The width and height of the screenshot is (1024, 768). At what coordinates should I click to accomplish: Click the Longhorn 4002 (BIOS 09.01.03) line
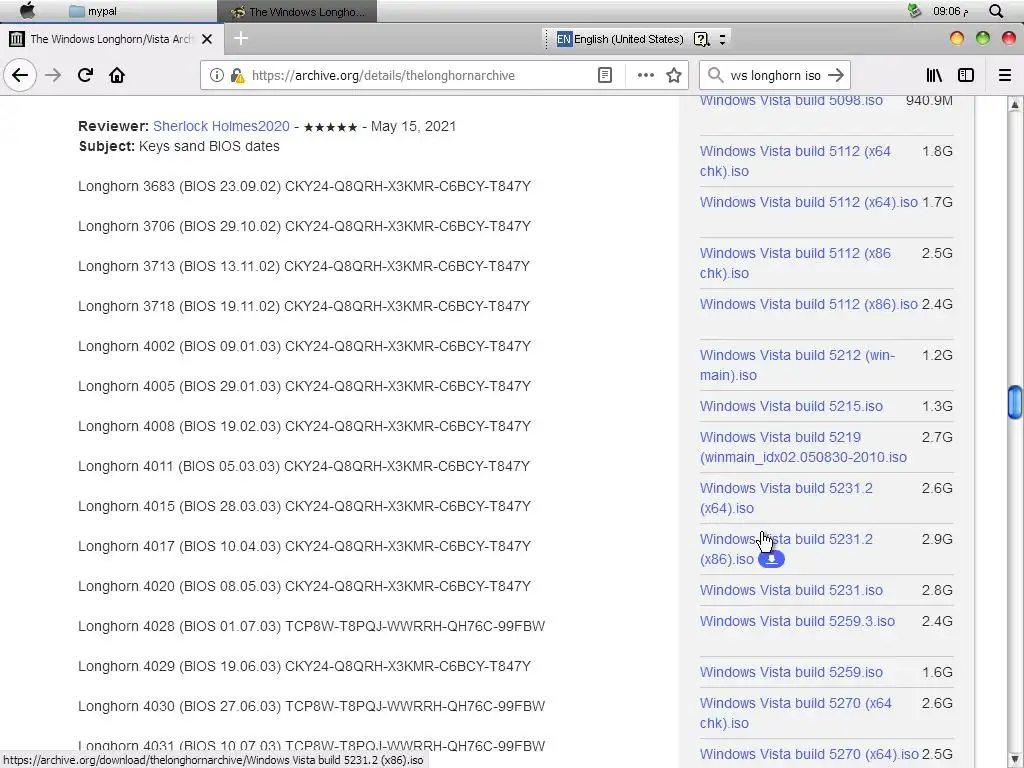[x=304, y=346]
